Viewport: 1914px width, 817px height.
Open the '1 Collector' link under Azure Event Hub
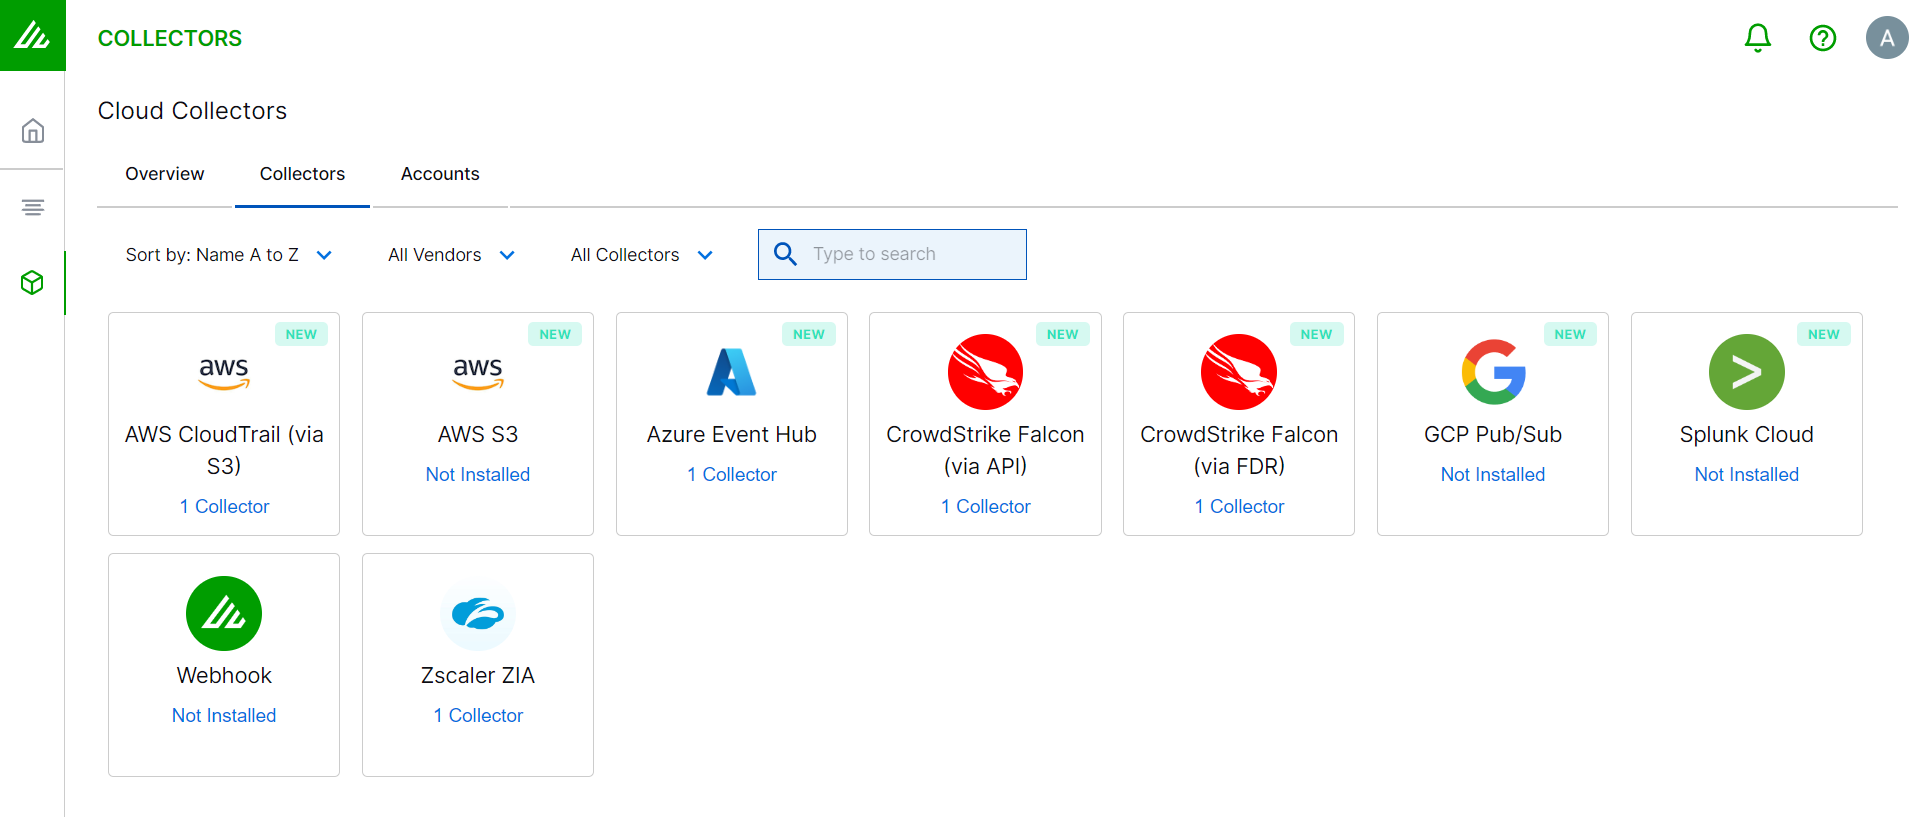pyautogui.click(x=732, y=474)
